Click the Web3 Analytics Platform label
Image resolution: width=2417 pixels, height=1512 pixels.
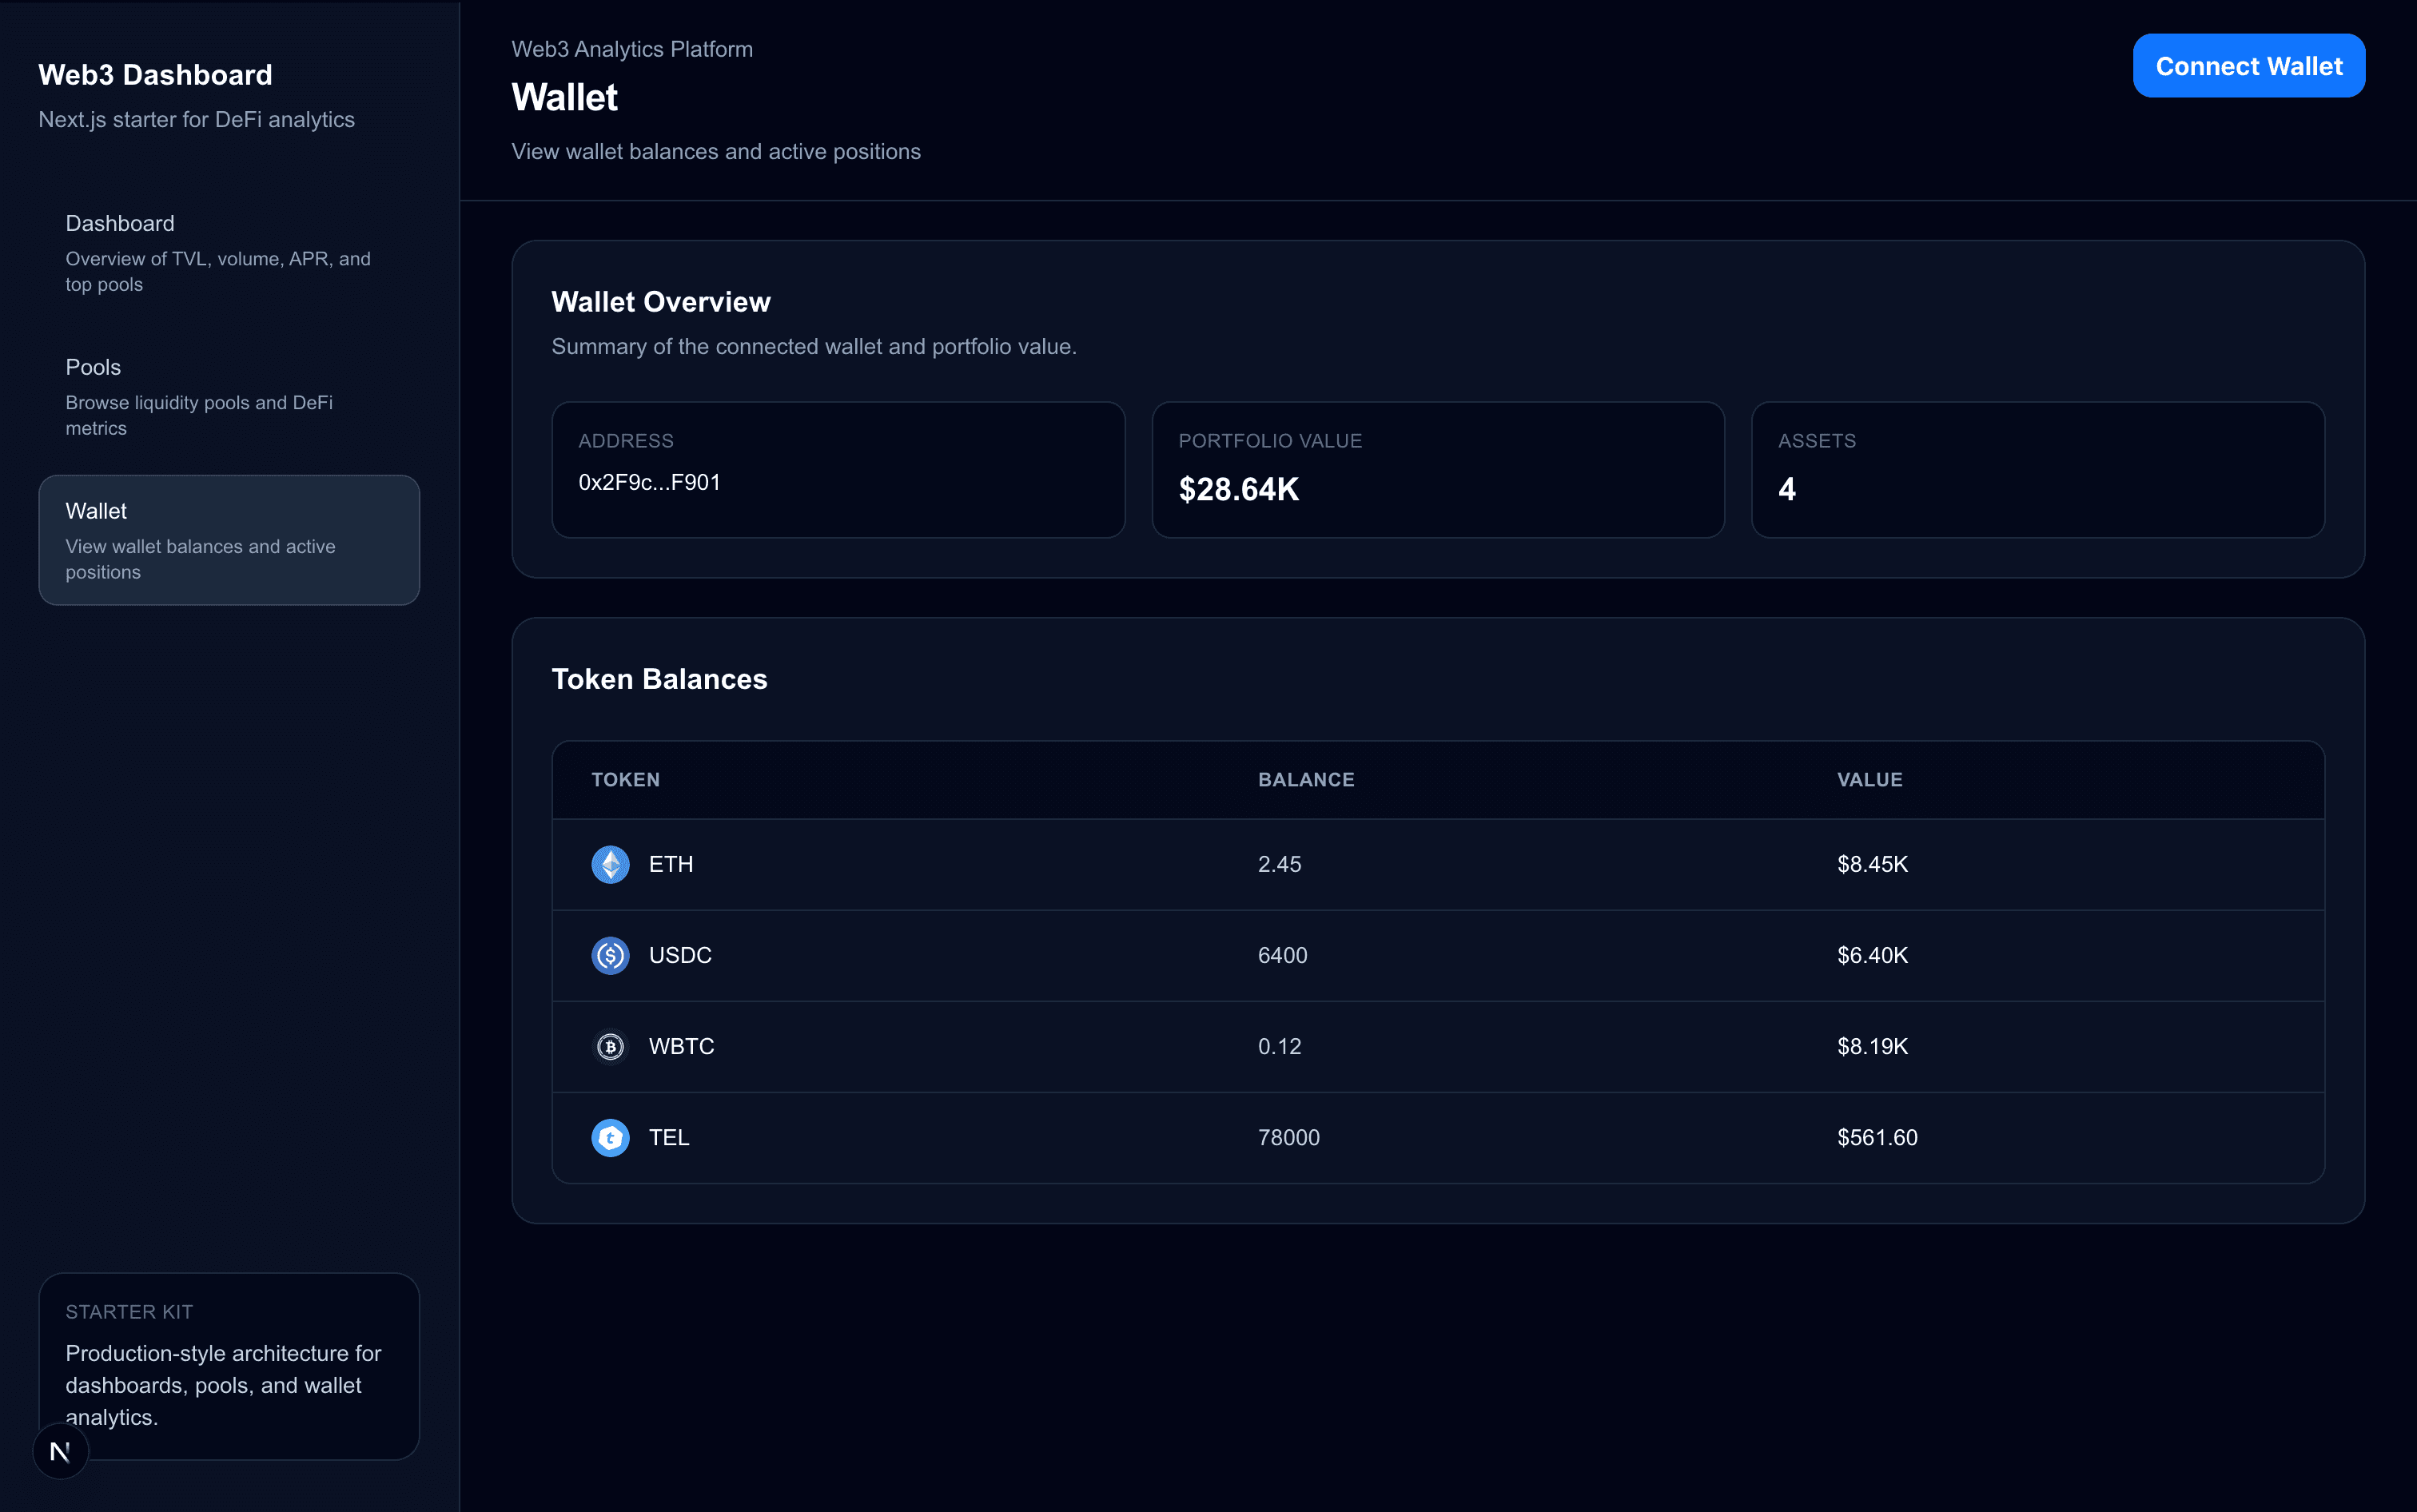pos(632,49)
